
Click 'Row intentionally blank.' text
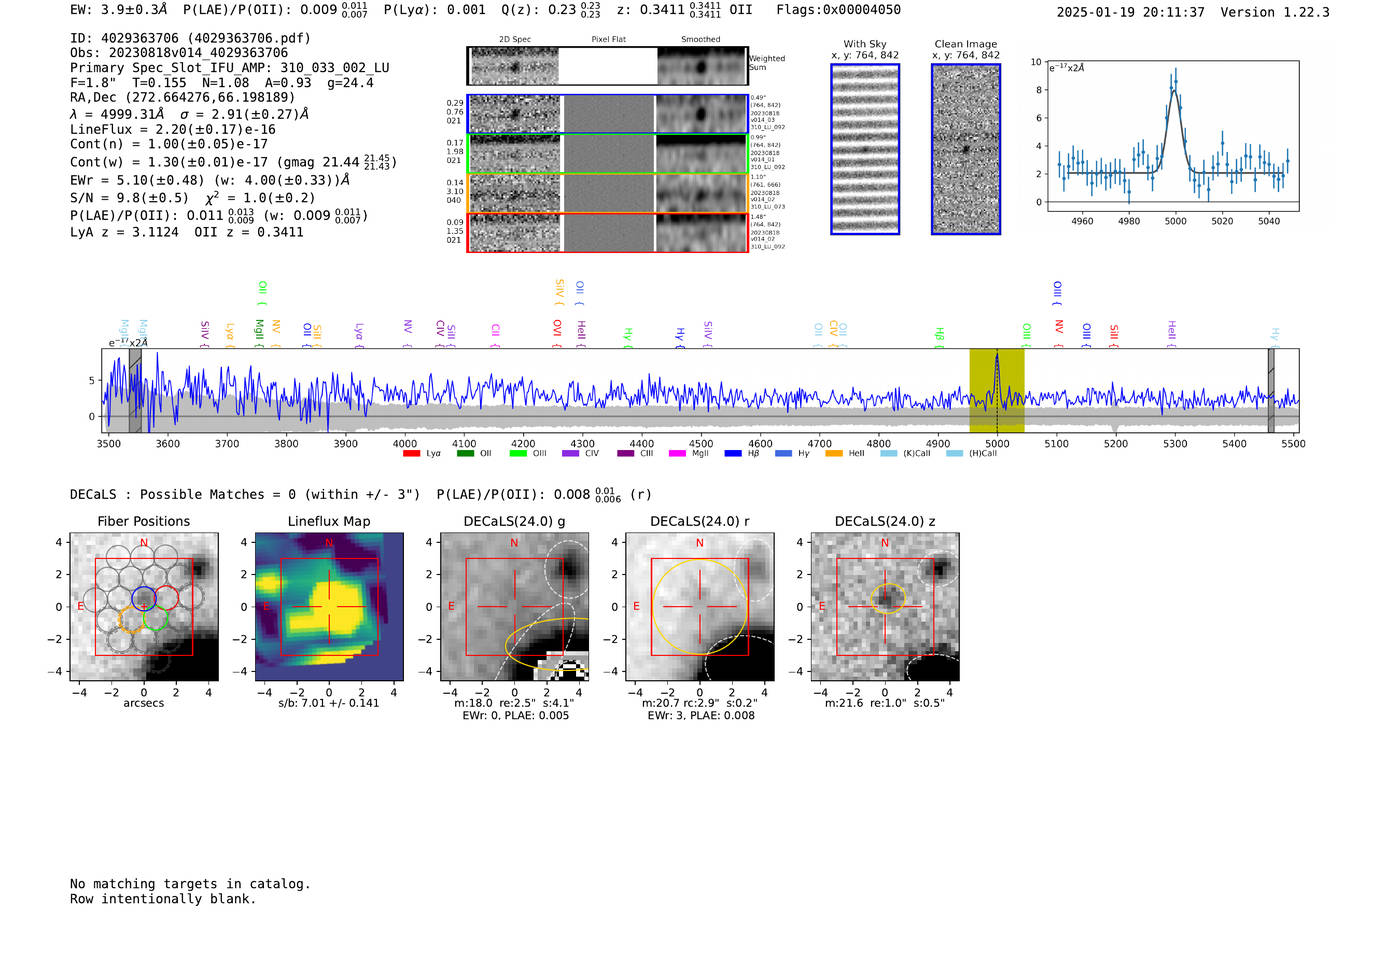click(163, 899)
